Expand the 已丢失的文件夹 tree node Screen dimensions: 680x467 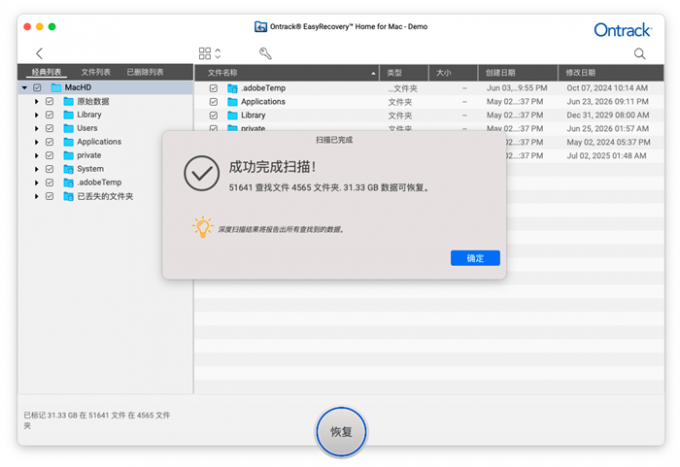36,196
